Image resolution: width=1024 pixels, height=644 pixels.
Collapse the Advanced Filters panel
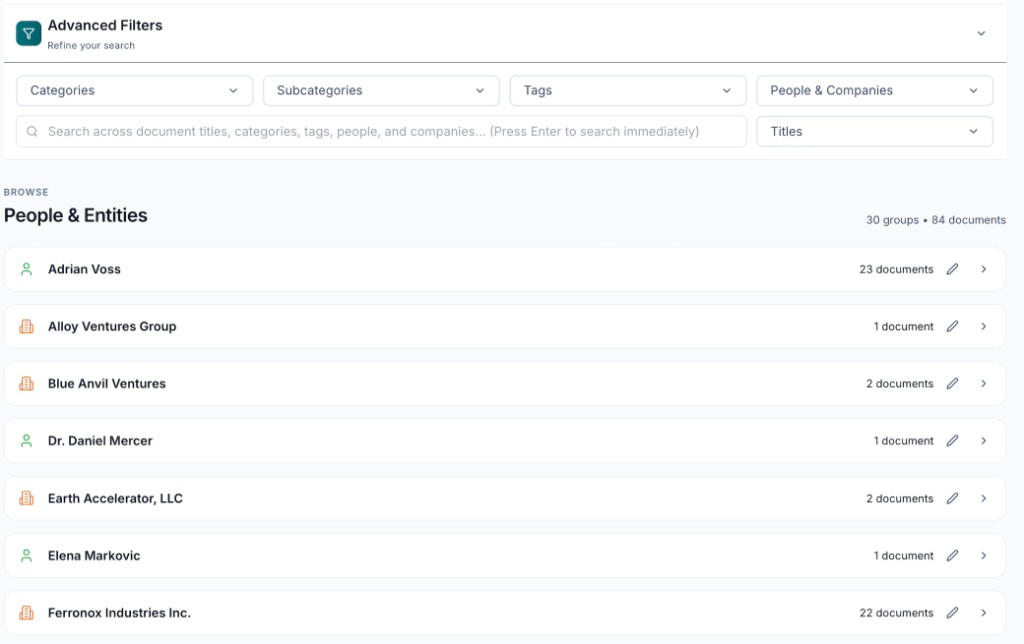click(x=981, y=33)
